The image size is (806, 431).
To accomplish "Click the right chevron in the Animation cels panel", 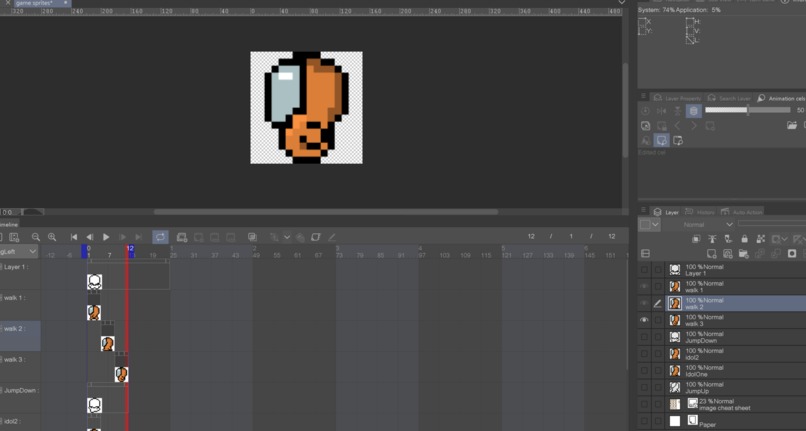I will 694,125.
